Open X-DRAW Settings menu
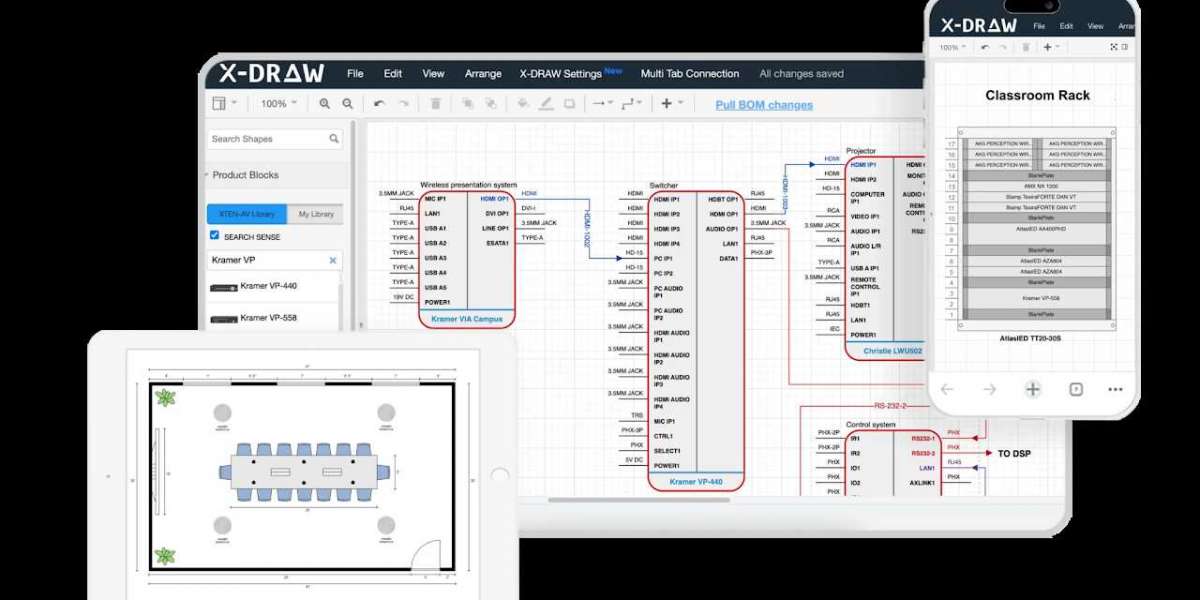 [560, 74]
